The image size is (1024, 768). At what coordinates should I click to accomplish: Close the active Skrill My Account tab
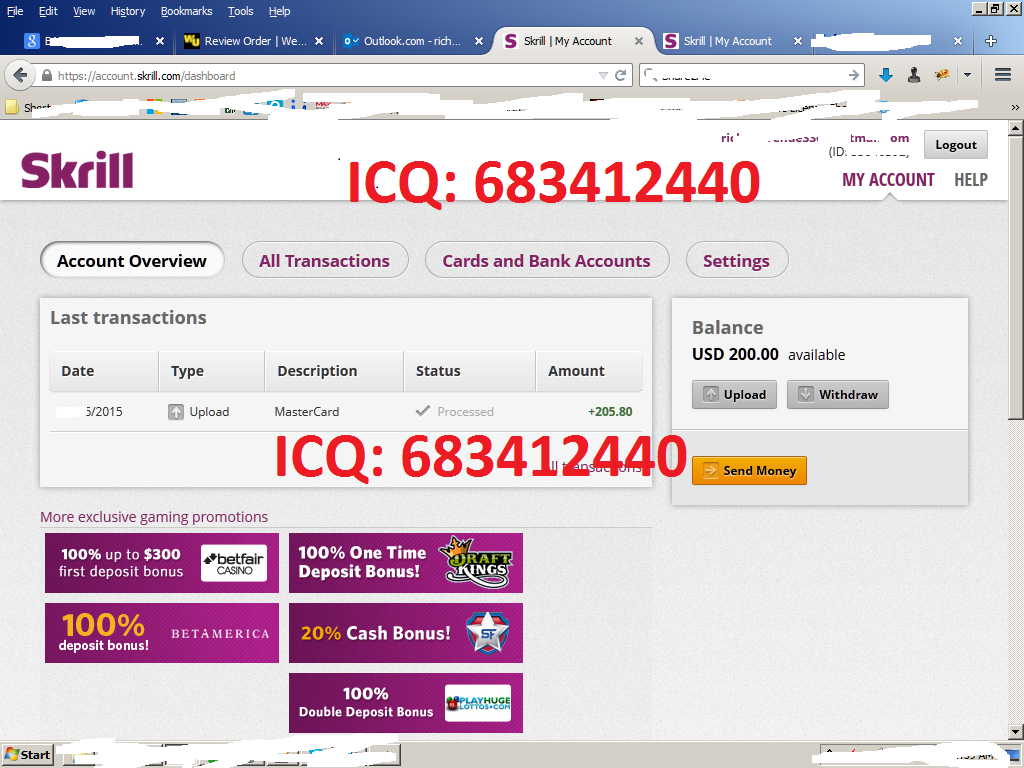point(639,41)
